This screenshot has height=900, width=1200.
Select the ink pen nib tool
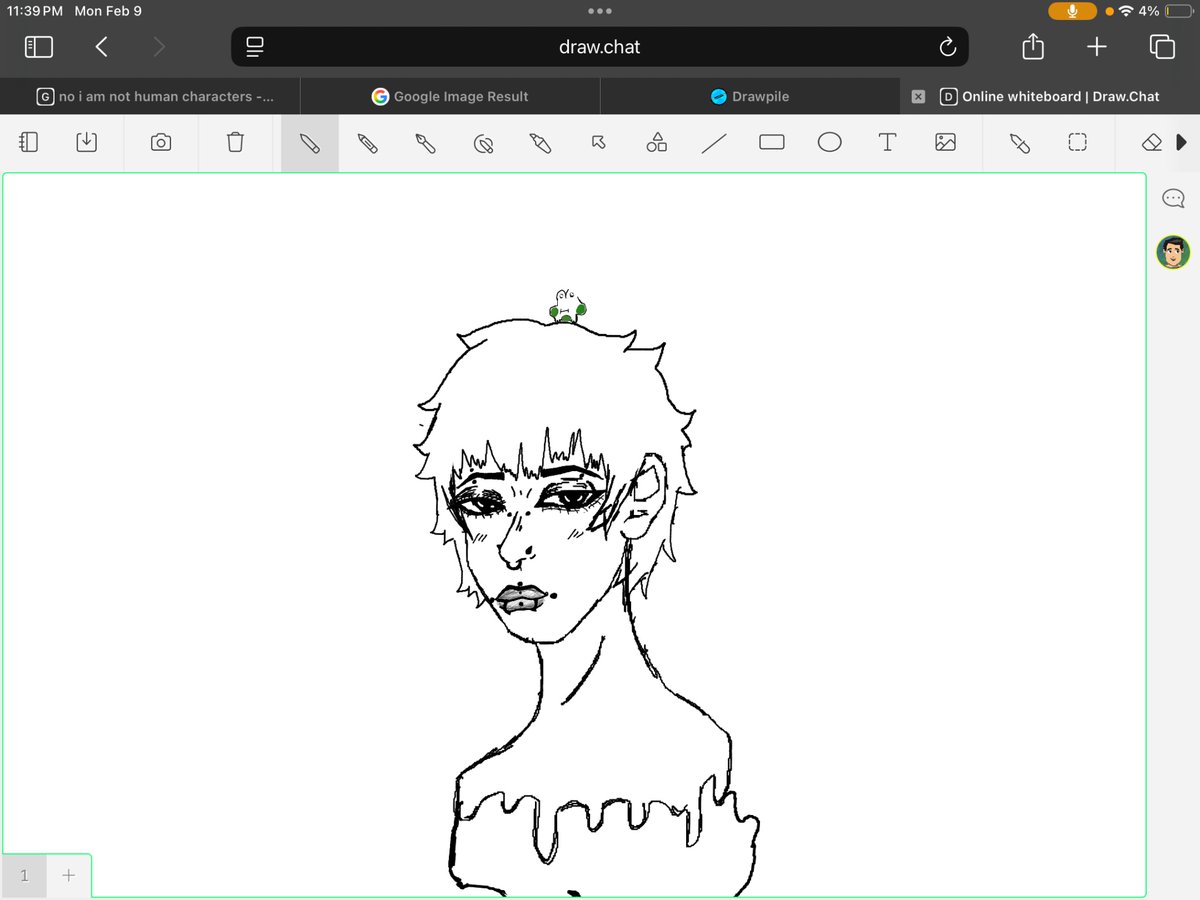(x=425, y=143)
